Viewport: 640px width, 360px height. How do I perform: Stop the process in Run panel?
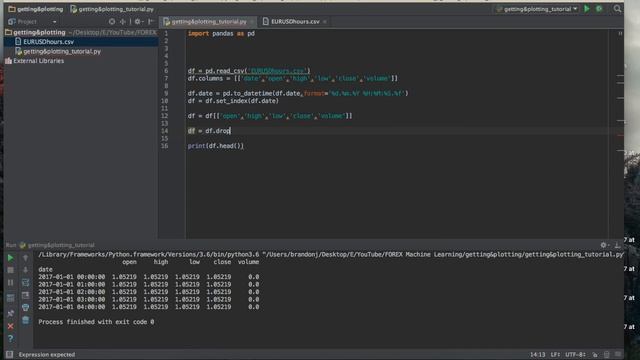click(11, 270)
